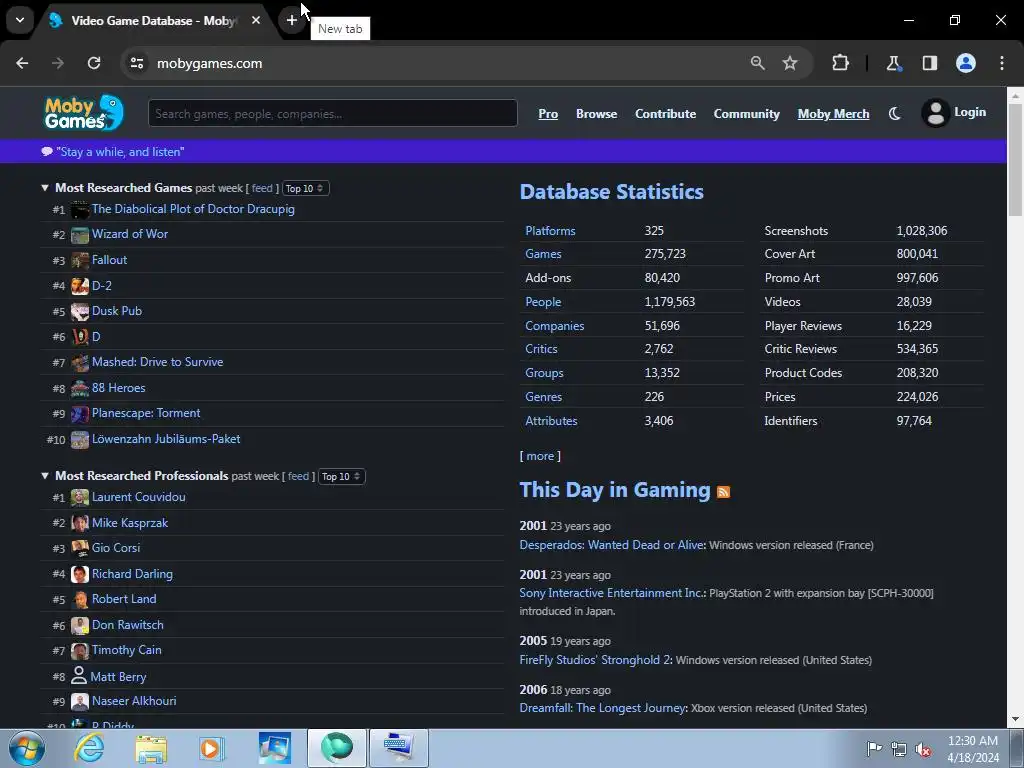Click Richard Darling portrait thumbnail
Viewport: 1024px width, 768px height.
coord(80,574)
